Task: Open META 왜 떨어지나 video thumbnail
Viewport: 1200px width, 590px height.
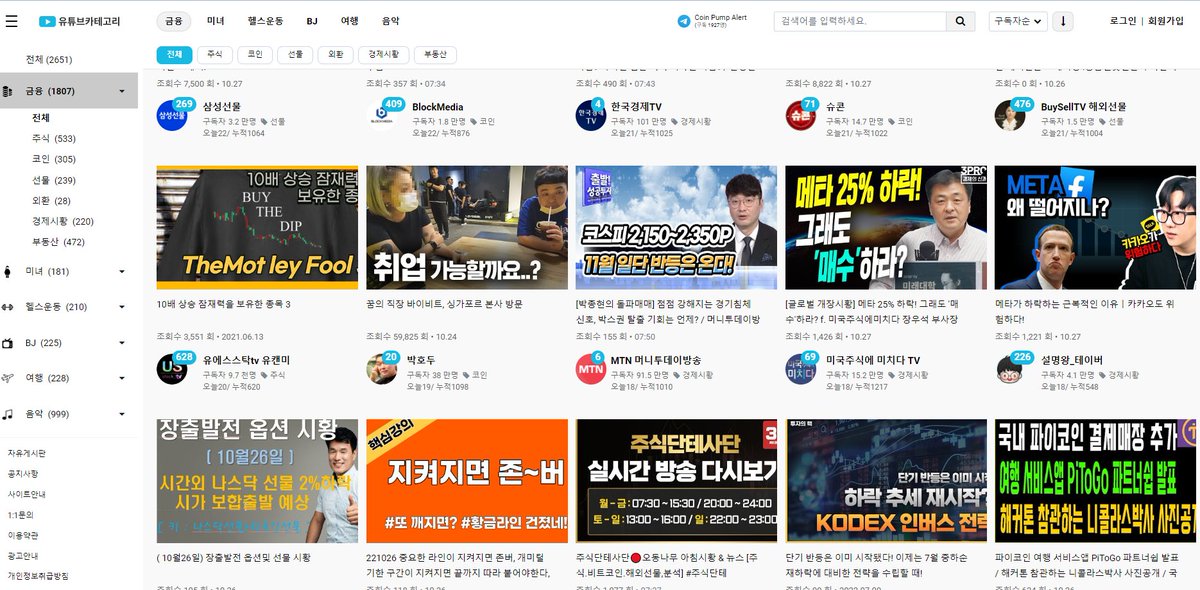Action: point(1095,227)
